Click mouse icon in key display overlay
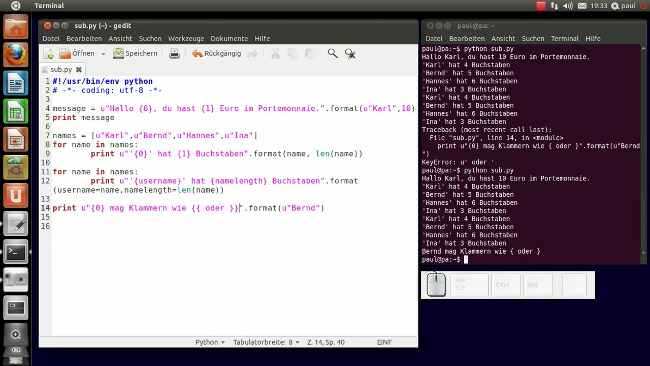The height and width of the screenshot is (366, 650). coord(436,284)
